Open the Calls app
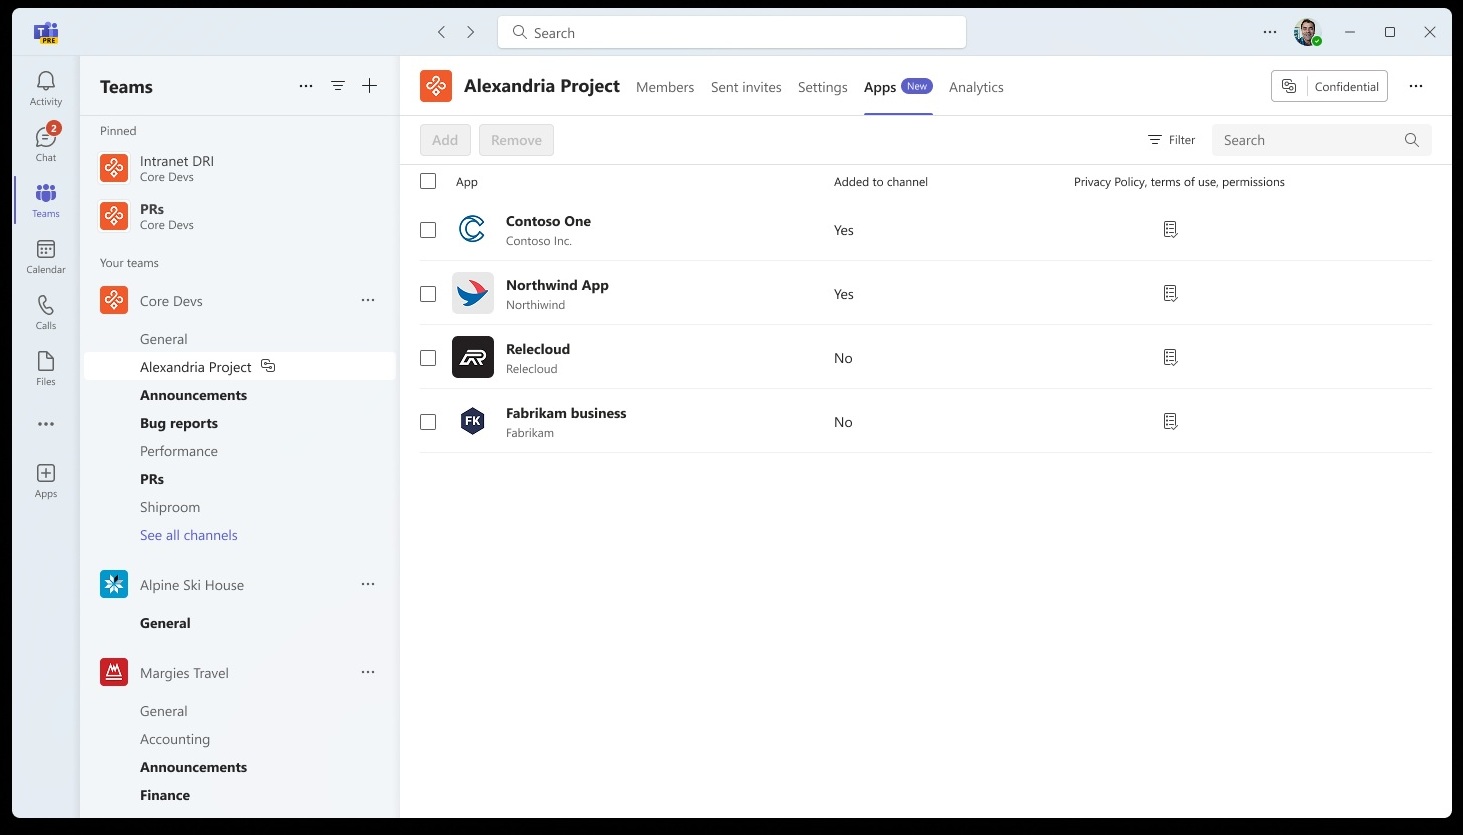Image resolution: width=1463 pixels, height=835 pixels. tap(46, 312)
